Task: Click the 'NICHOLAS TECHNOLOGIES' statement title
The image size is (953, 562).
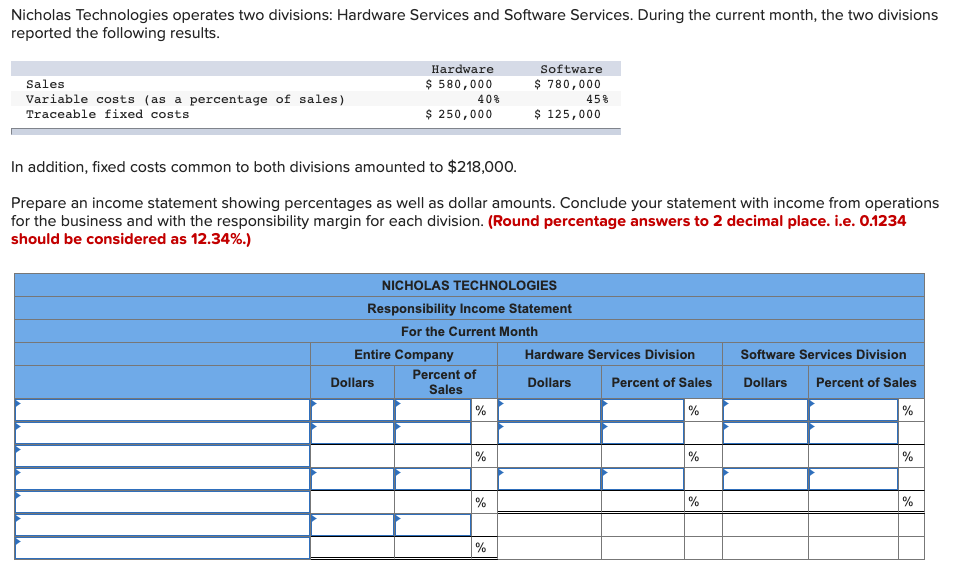Action: 469,285
